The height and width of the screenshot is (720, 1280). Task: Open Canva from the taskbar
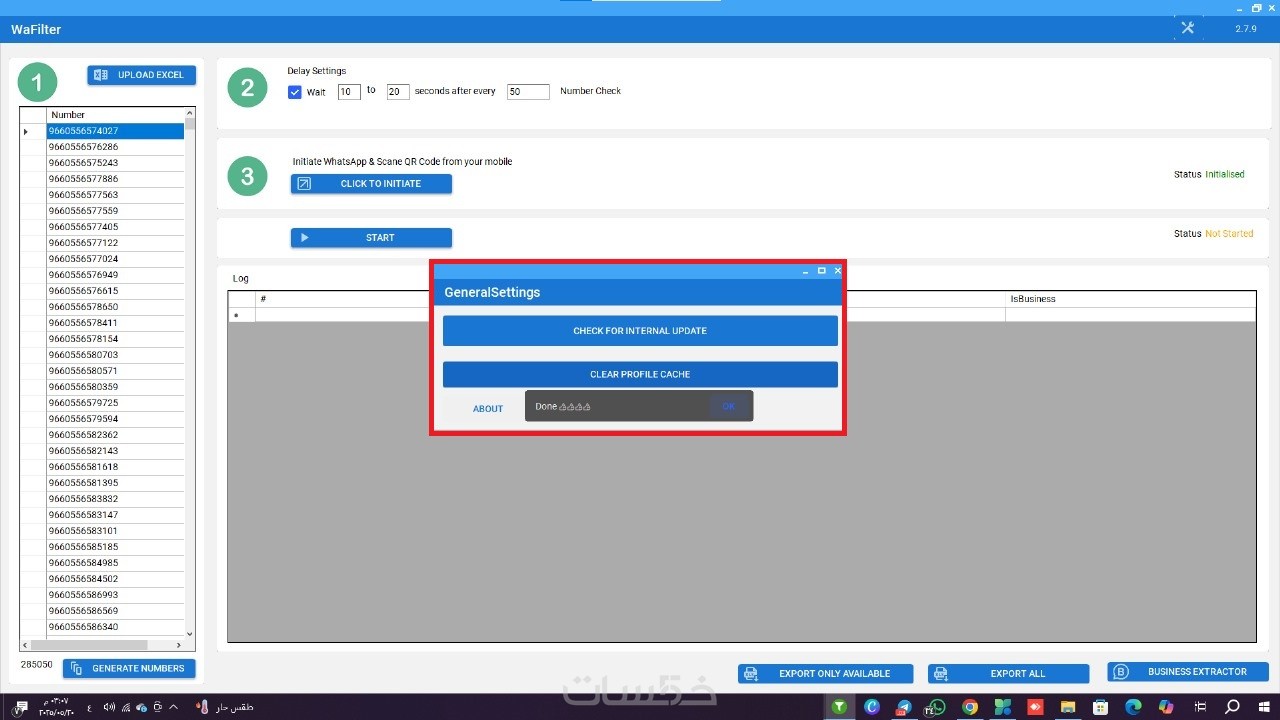click(872, 707)
